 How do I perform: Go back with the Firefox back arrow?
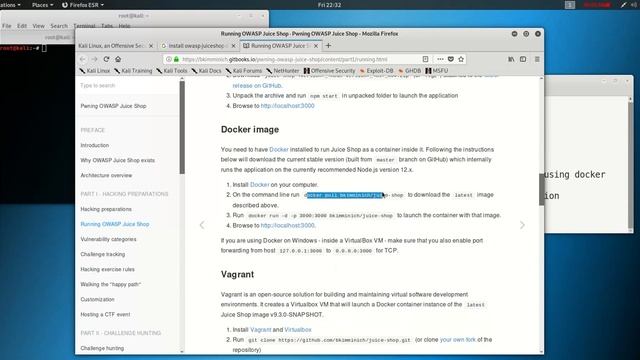pos(83,59)
